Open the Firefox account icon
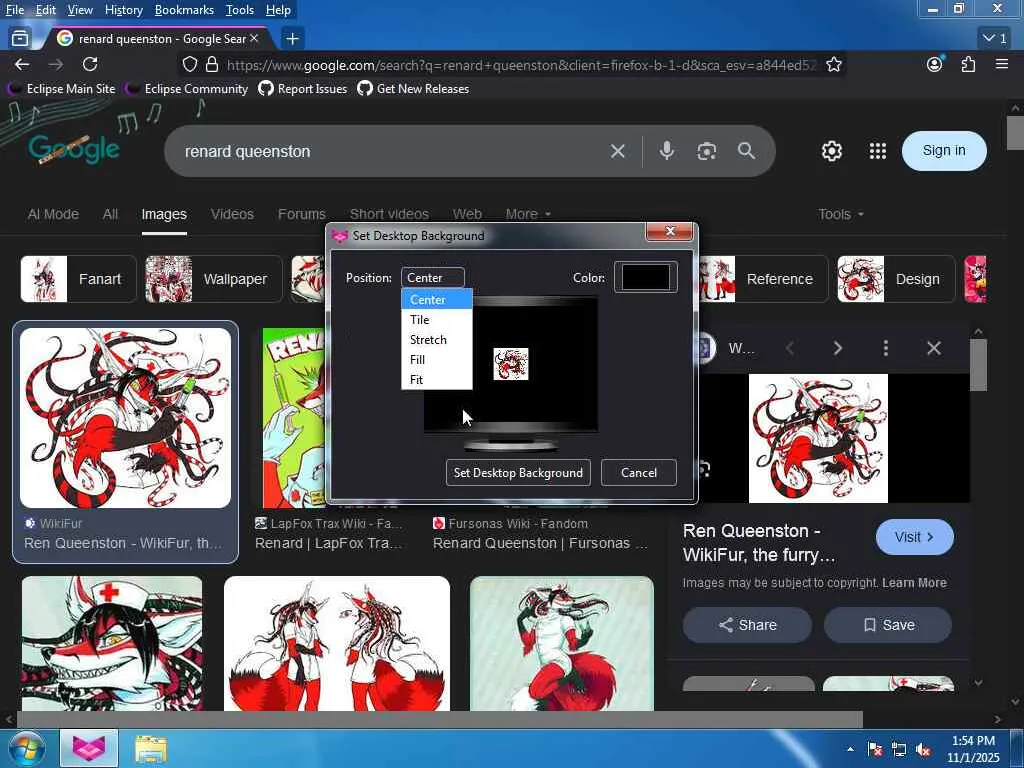The width and height of the screenshot is (1024, 768). (x=935, y=64)
